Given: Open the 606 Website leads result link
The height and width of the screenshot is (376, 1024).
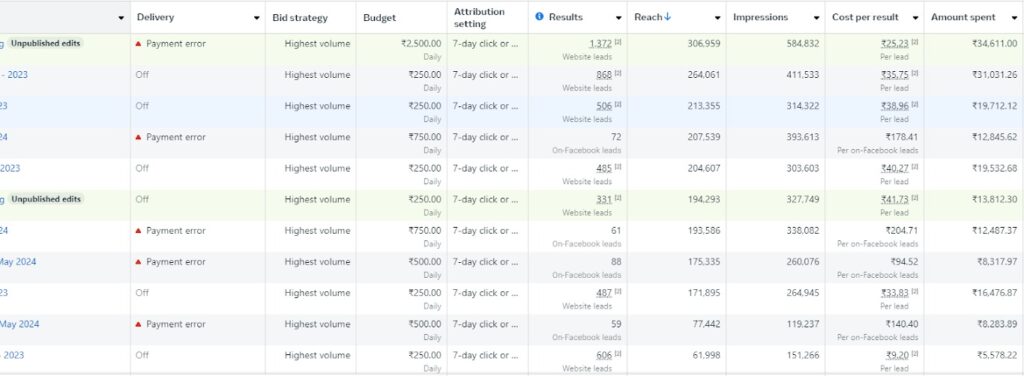Looking at the screenshot, I should [604, 355].
